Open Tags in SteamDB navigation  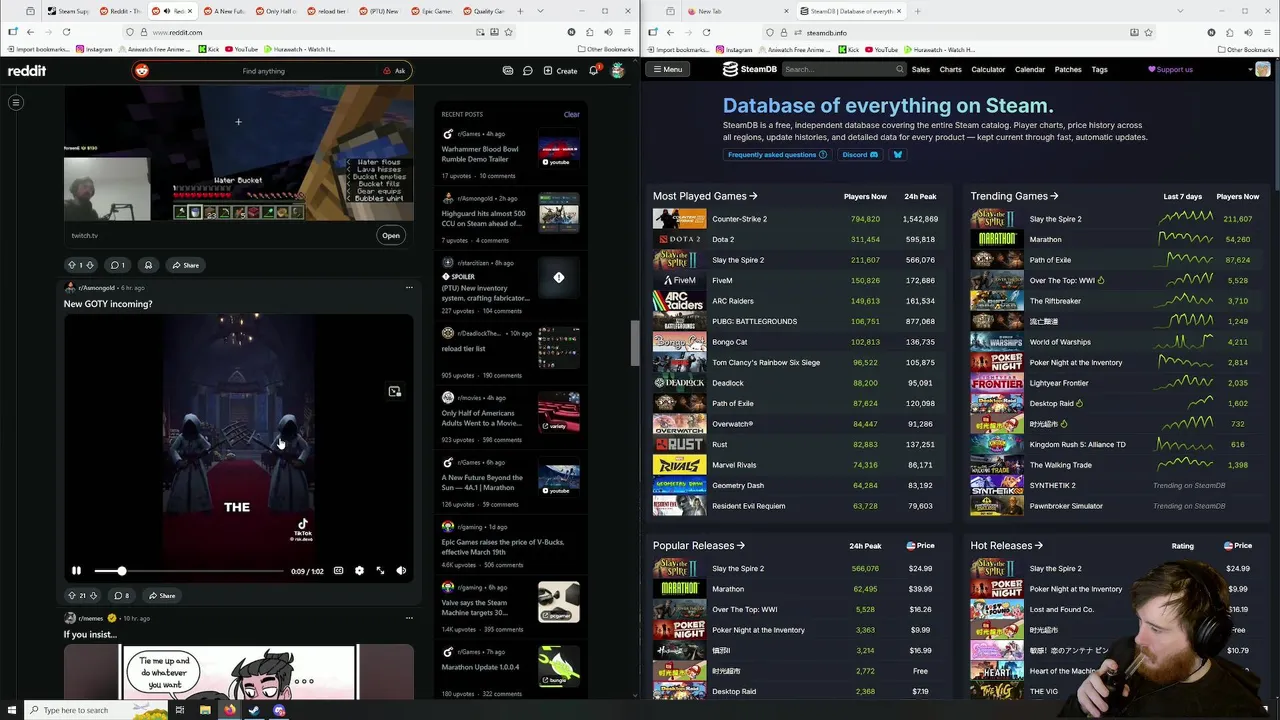(1099, 70)
